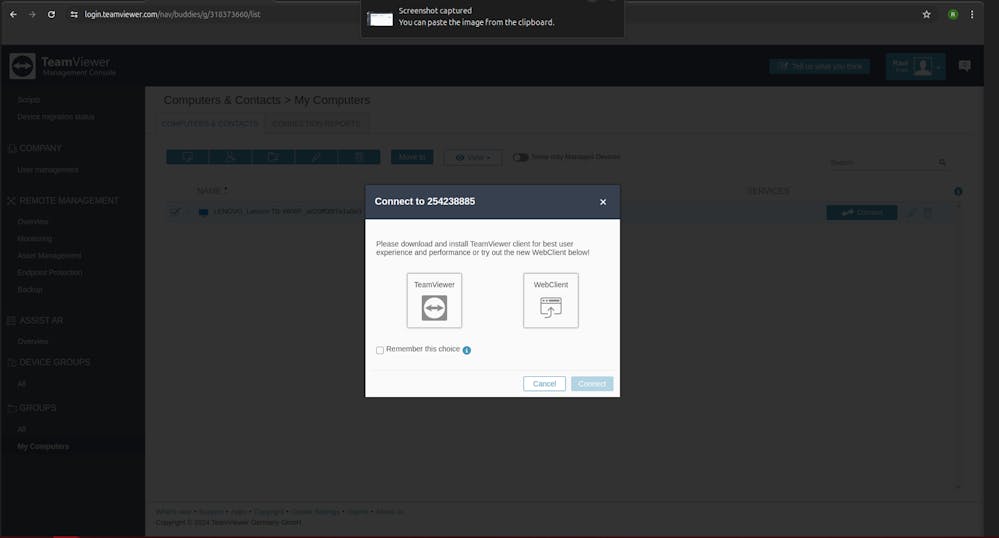Click info icon beside Remember this choice

(x=466, y=350)
